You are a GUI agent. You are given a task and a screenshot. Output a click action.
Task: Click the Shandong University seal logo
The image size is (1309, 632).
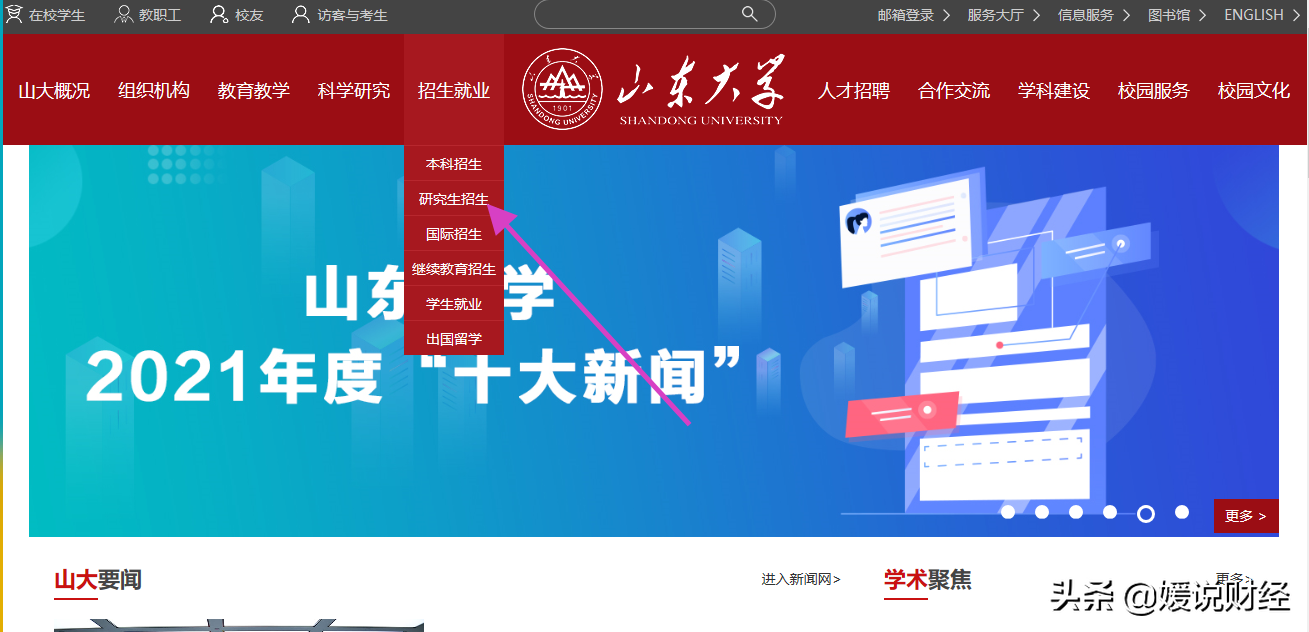(562, 89)
